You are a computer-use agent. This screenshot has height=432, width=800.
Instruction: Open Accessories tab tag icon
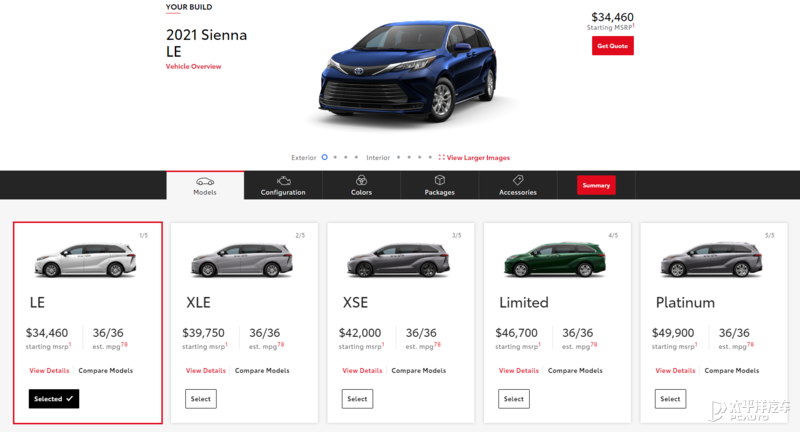tap(518, 180)
